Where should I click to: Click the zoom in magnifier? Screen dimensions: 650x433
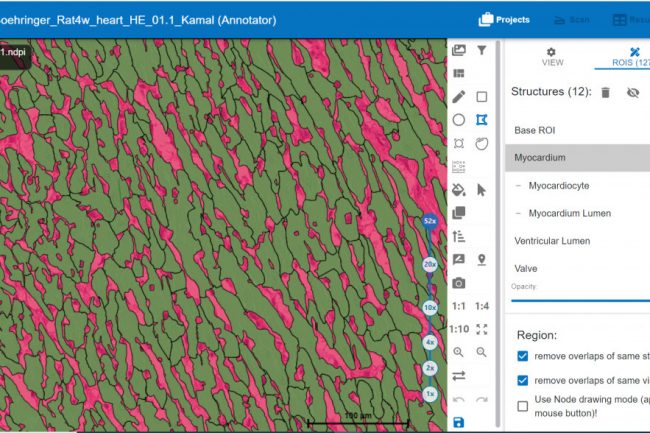point(458,352)
